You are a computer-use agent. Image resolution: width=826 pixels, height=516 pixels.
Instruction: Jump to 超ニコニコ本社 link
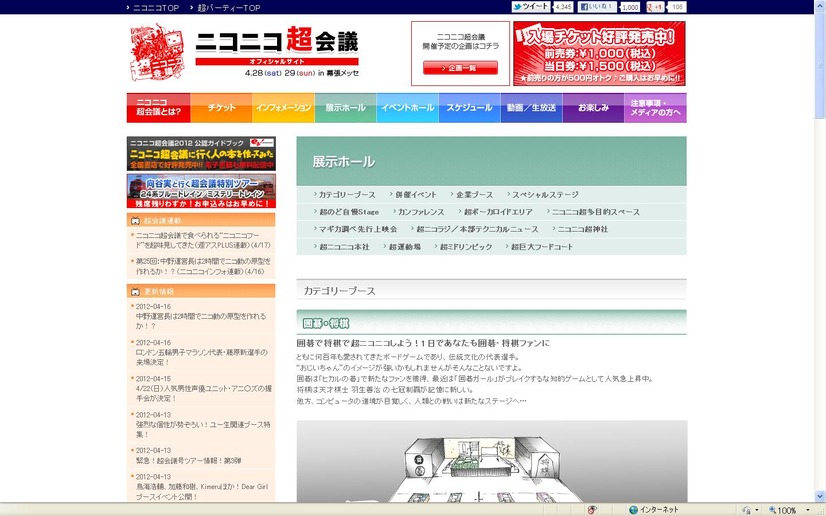[344, 247]
